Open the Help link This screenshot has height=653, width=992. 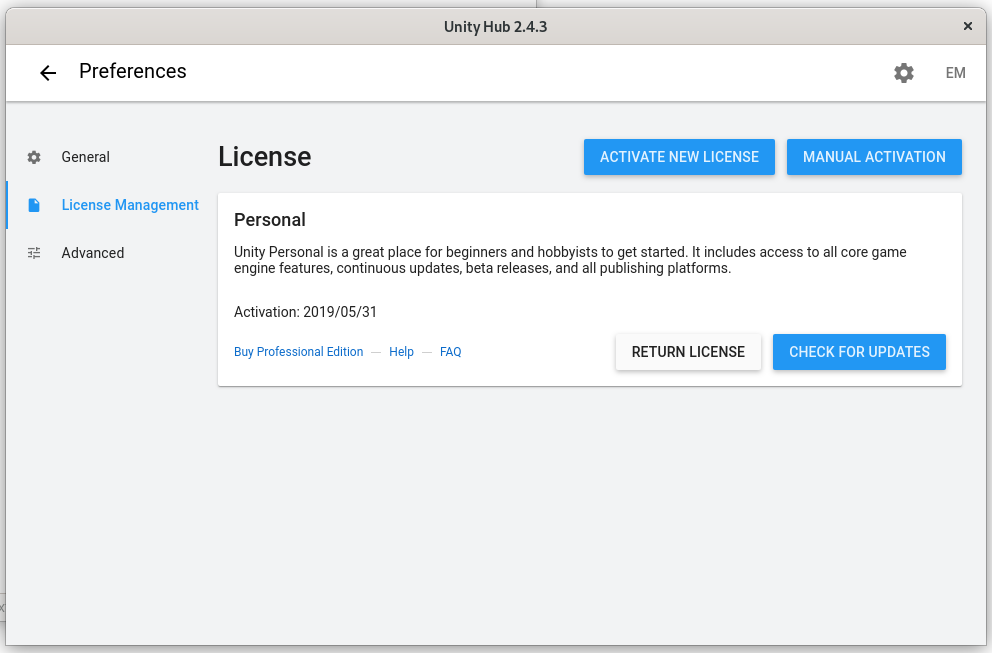click(x=401, y=352)
